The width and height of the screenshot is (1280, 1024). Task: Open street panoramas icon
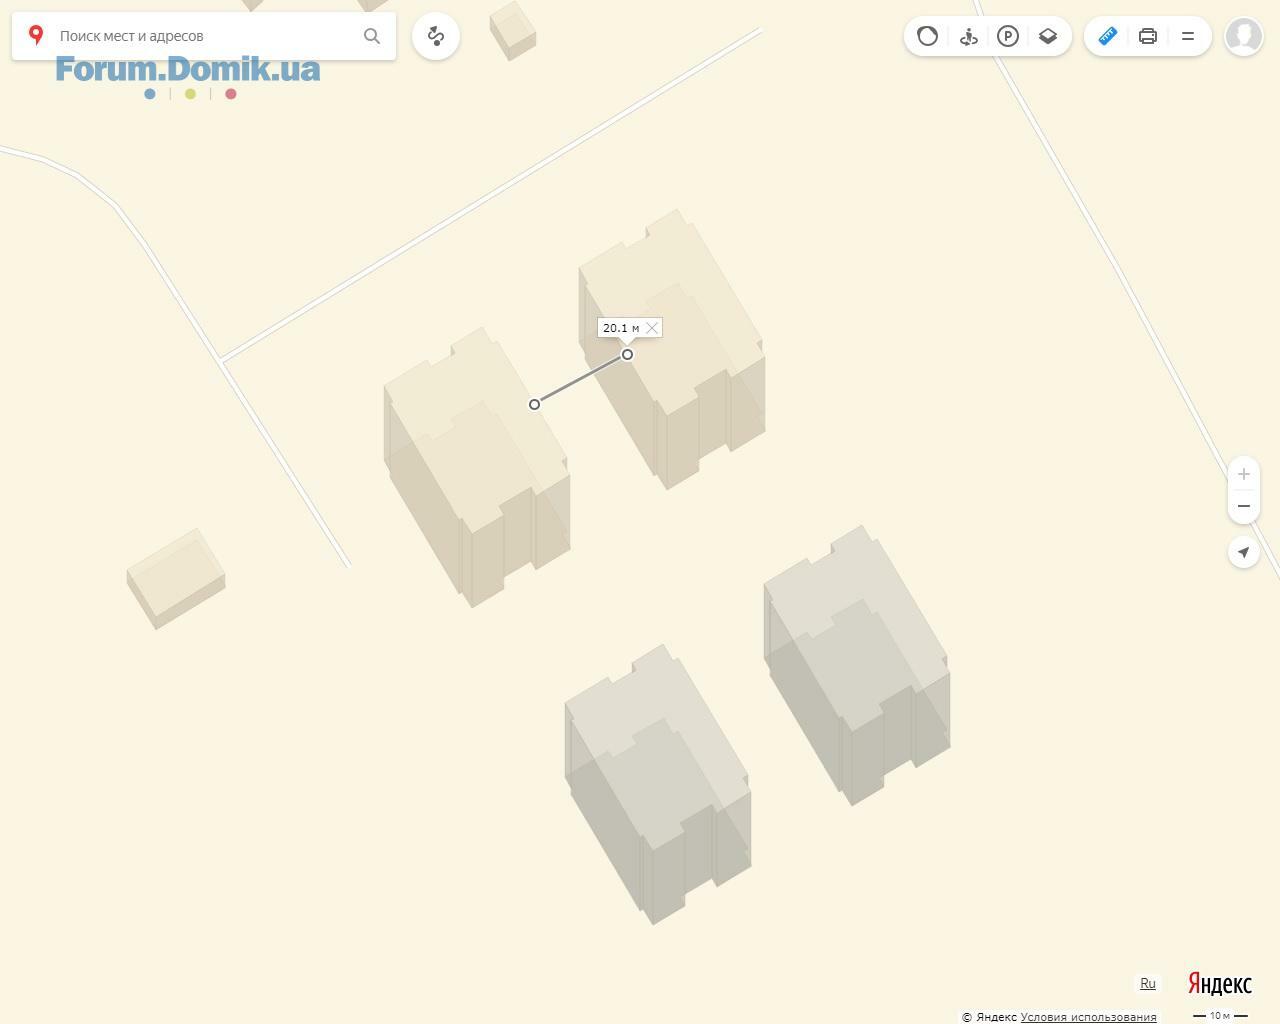tap(968, 36)
